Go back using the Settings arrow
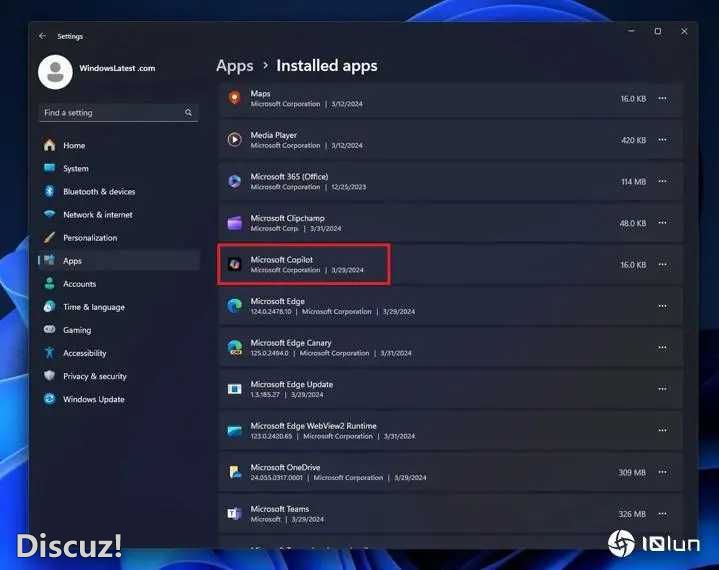Screen dimensions: 719x570 43,36
